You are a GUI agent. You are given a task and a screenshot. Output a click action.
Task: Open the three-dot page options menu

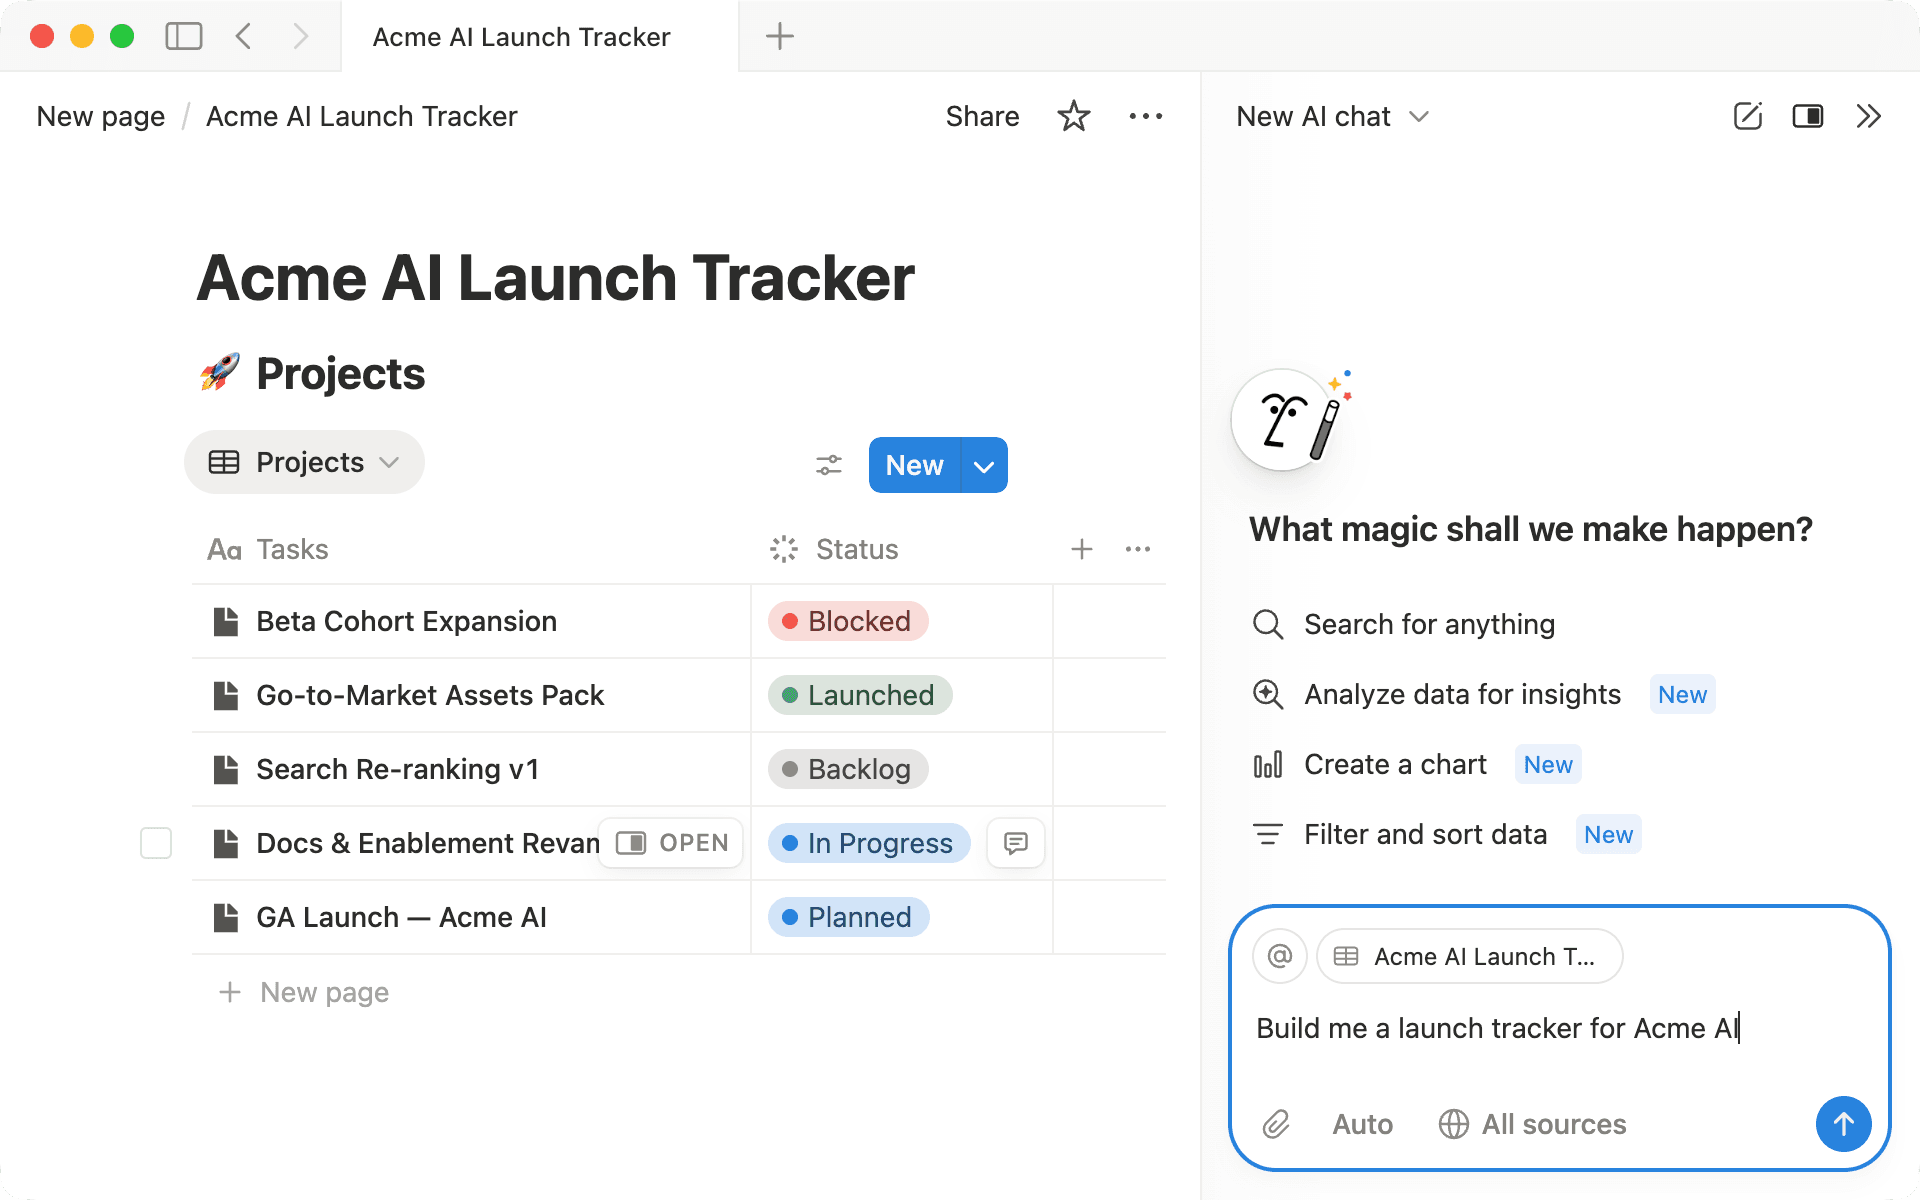click(x=1145, y=116)
